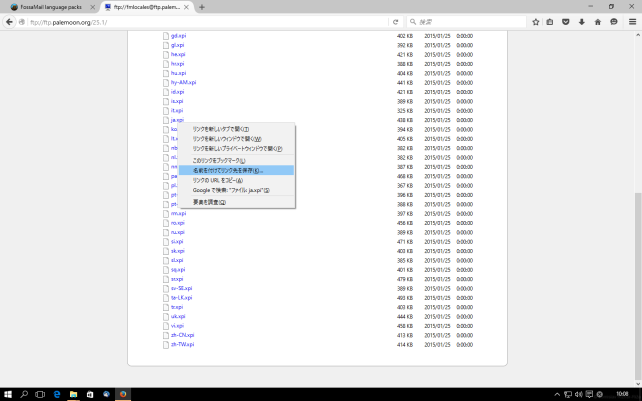This screenshot has height=401, width=642.
Task: Open the gd.xpi file link
Action: pyautogui.click(x=178, y=36)
